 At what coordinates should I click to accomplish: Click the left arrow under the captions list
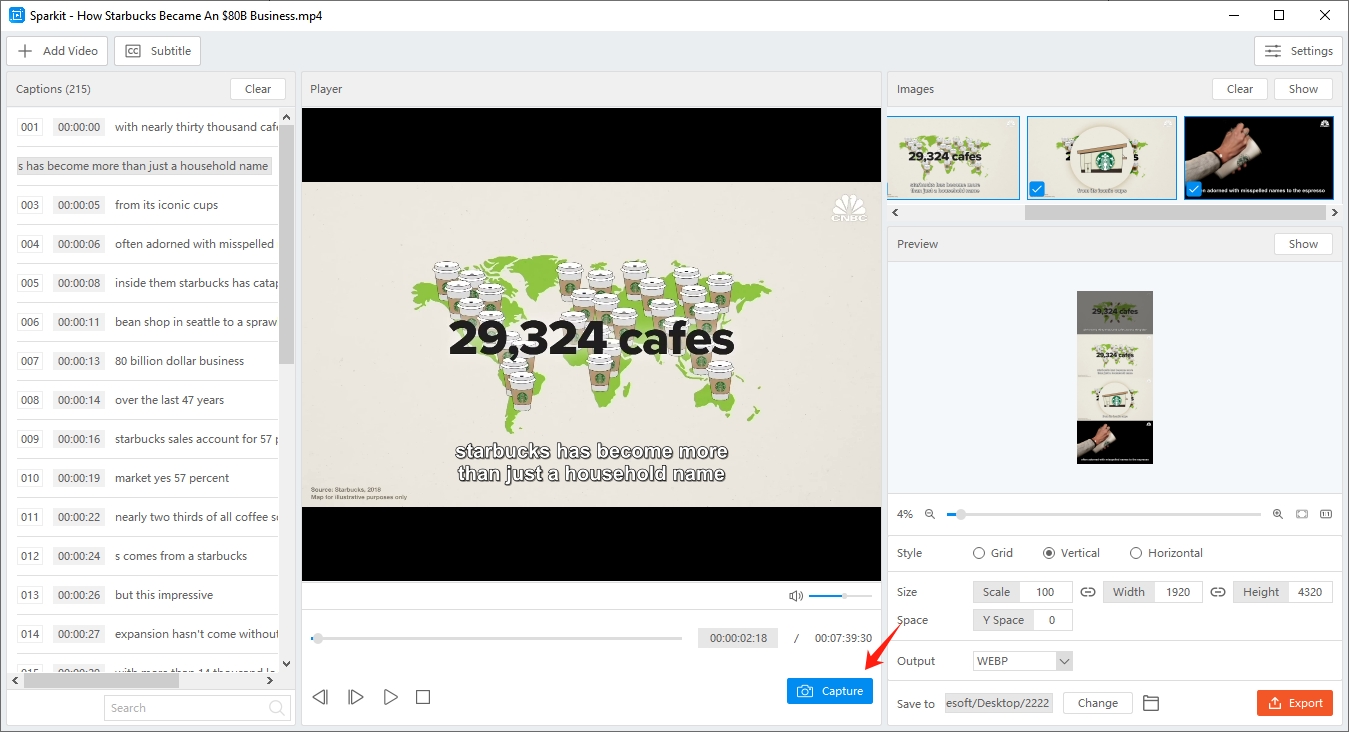pyautogui.click(x=14, y=680)
